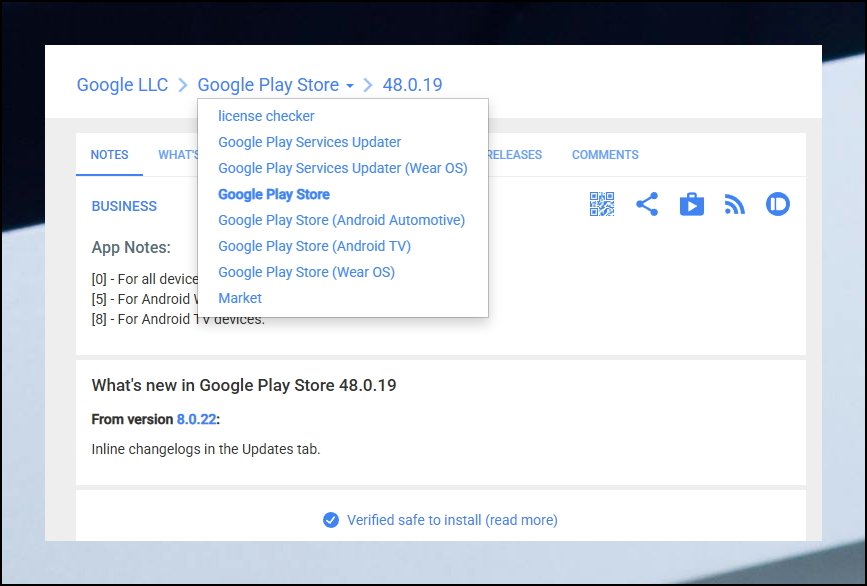Click the Inline changelogs in the Updates tab text
Screen dimensions: 867x586
click(x=206, y=449)
